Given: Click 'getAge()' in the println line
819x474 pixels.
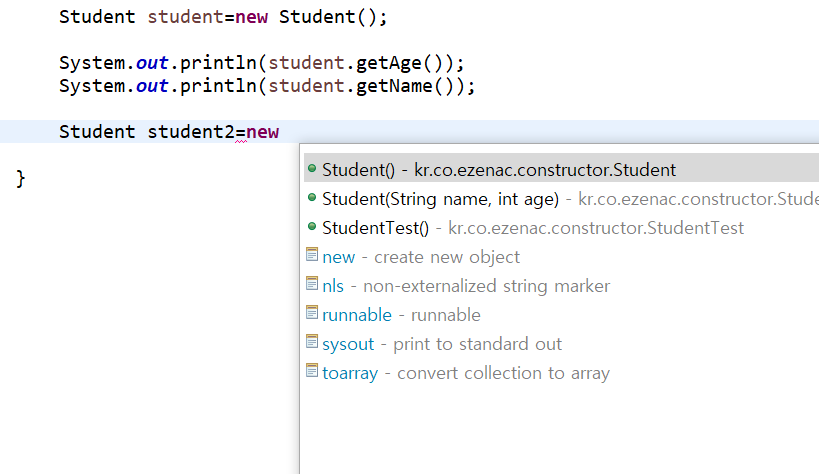Looking at the screenshot, I should [x=399, y=63].
